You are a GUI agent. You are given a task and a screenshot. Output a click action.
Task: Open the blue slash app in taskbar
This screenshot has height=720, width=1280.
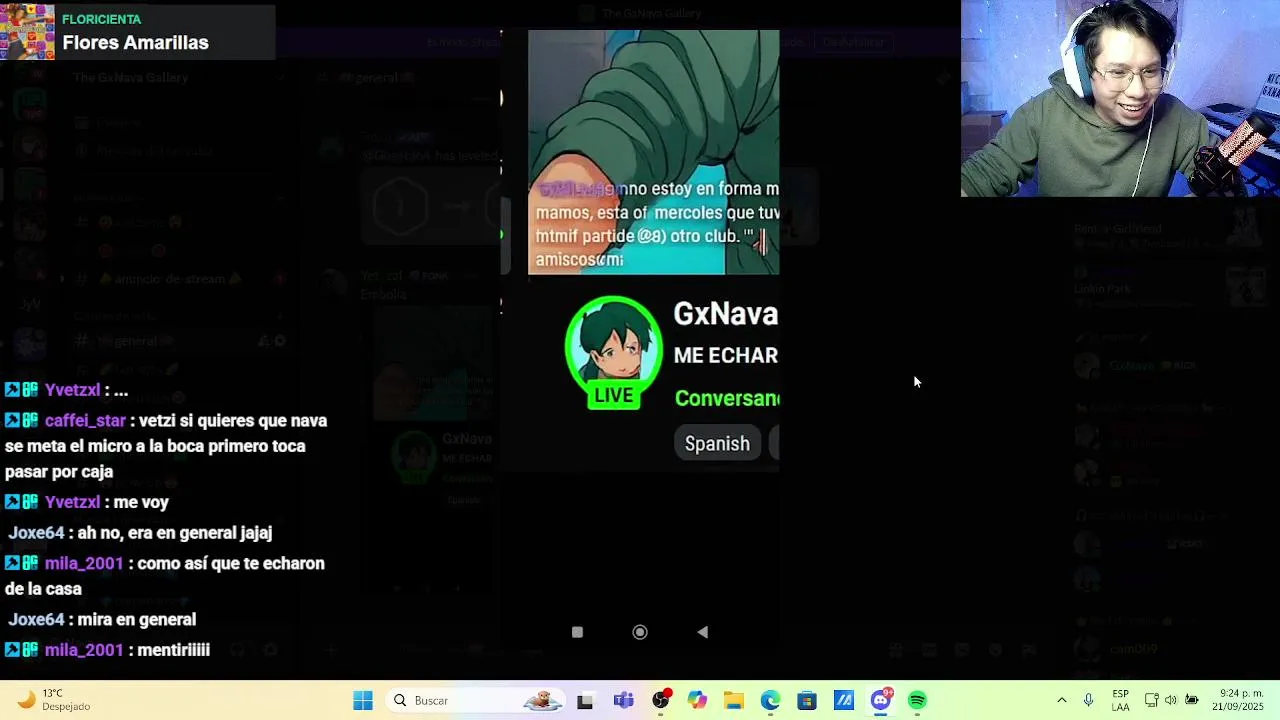click(x=843, y=701)
